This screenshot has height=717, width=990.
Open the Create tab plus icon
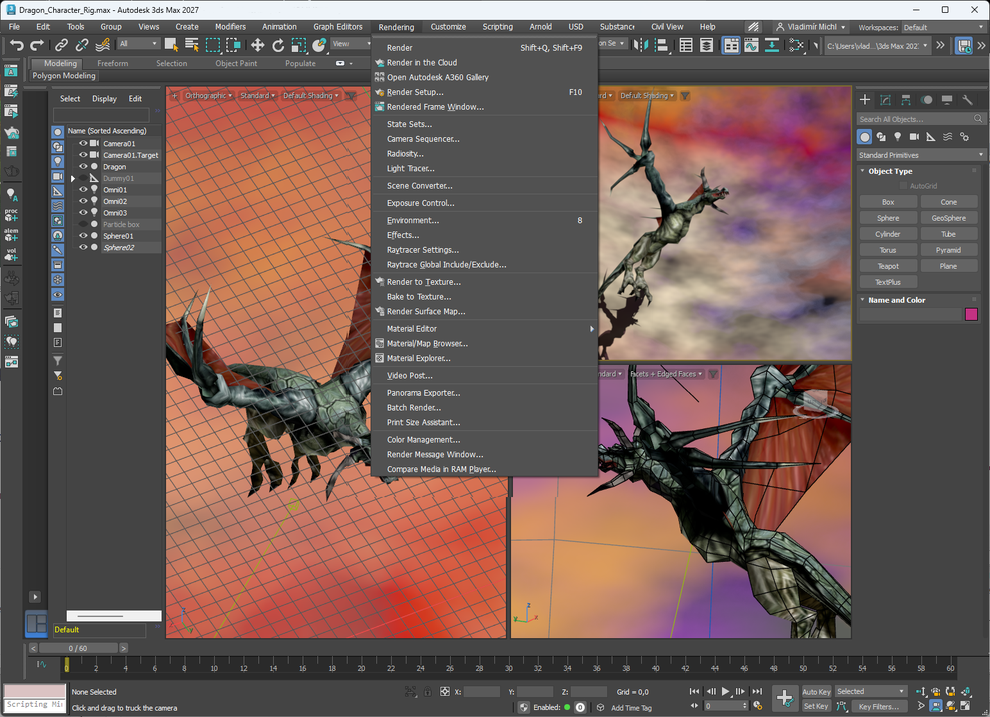point(865,100)
